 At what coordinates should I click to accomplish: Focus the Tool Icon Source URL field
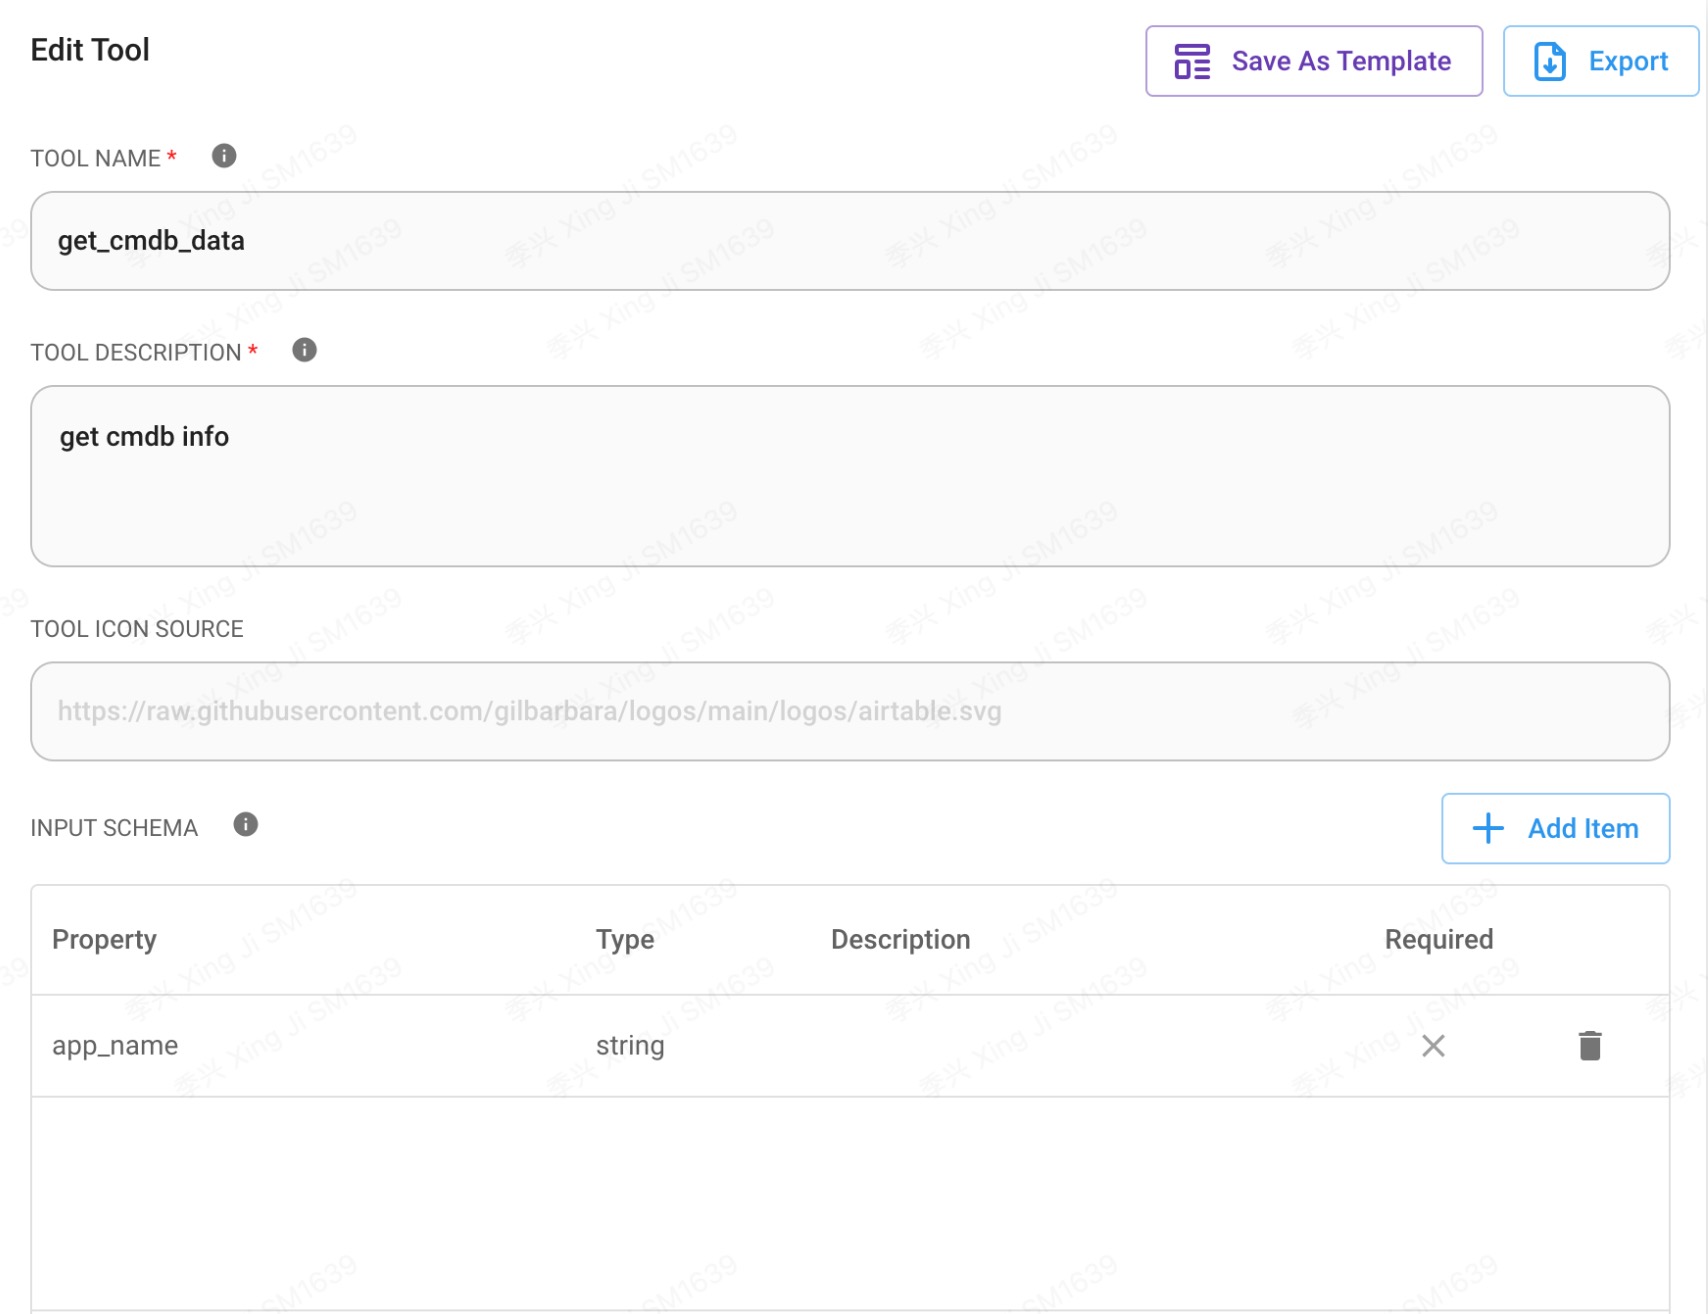850,711
